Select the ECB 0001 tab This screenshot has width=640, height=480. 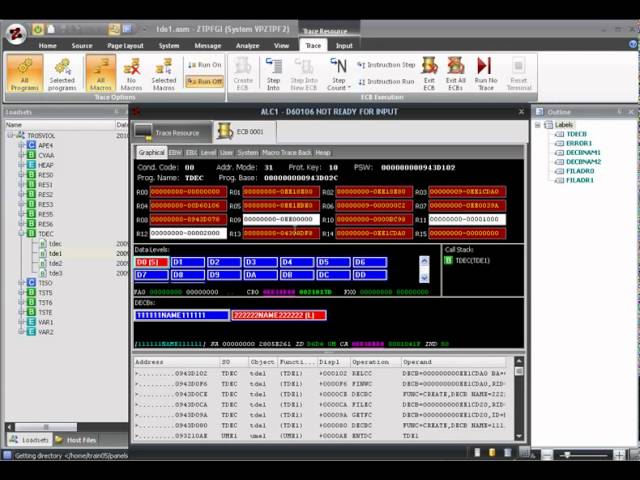tap(244, 132)
